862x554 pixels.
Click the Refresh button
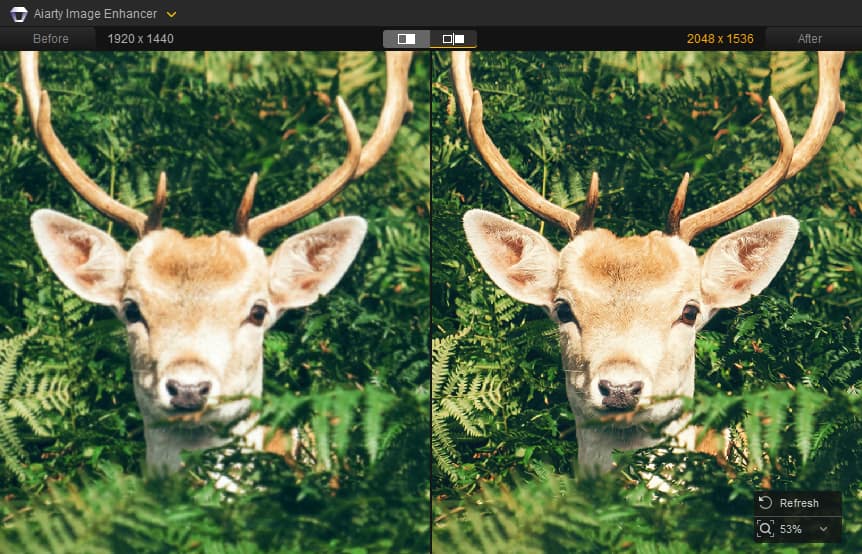tap(798, 503)
